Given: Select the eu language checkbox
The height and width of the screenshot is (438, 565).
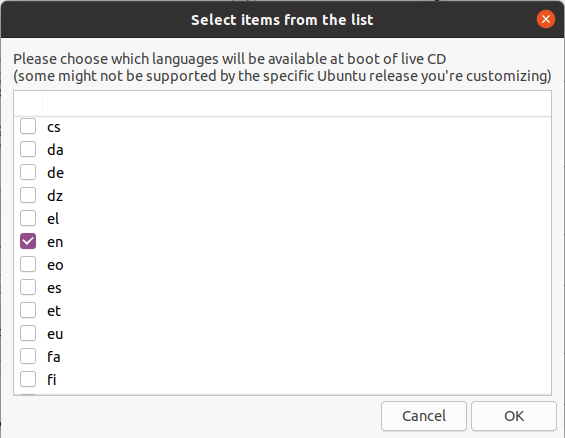Looking at the screenshot, I should 28,334.
